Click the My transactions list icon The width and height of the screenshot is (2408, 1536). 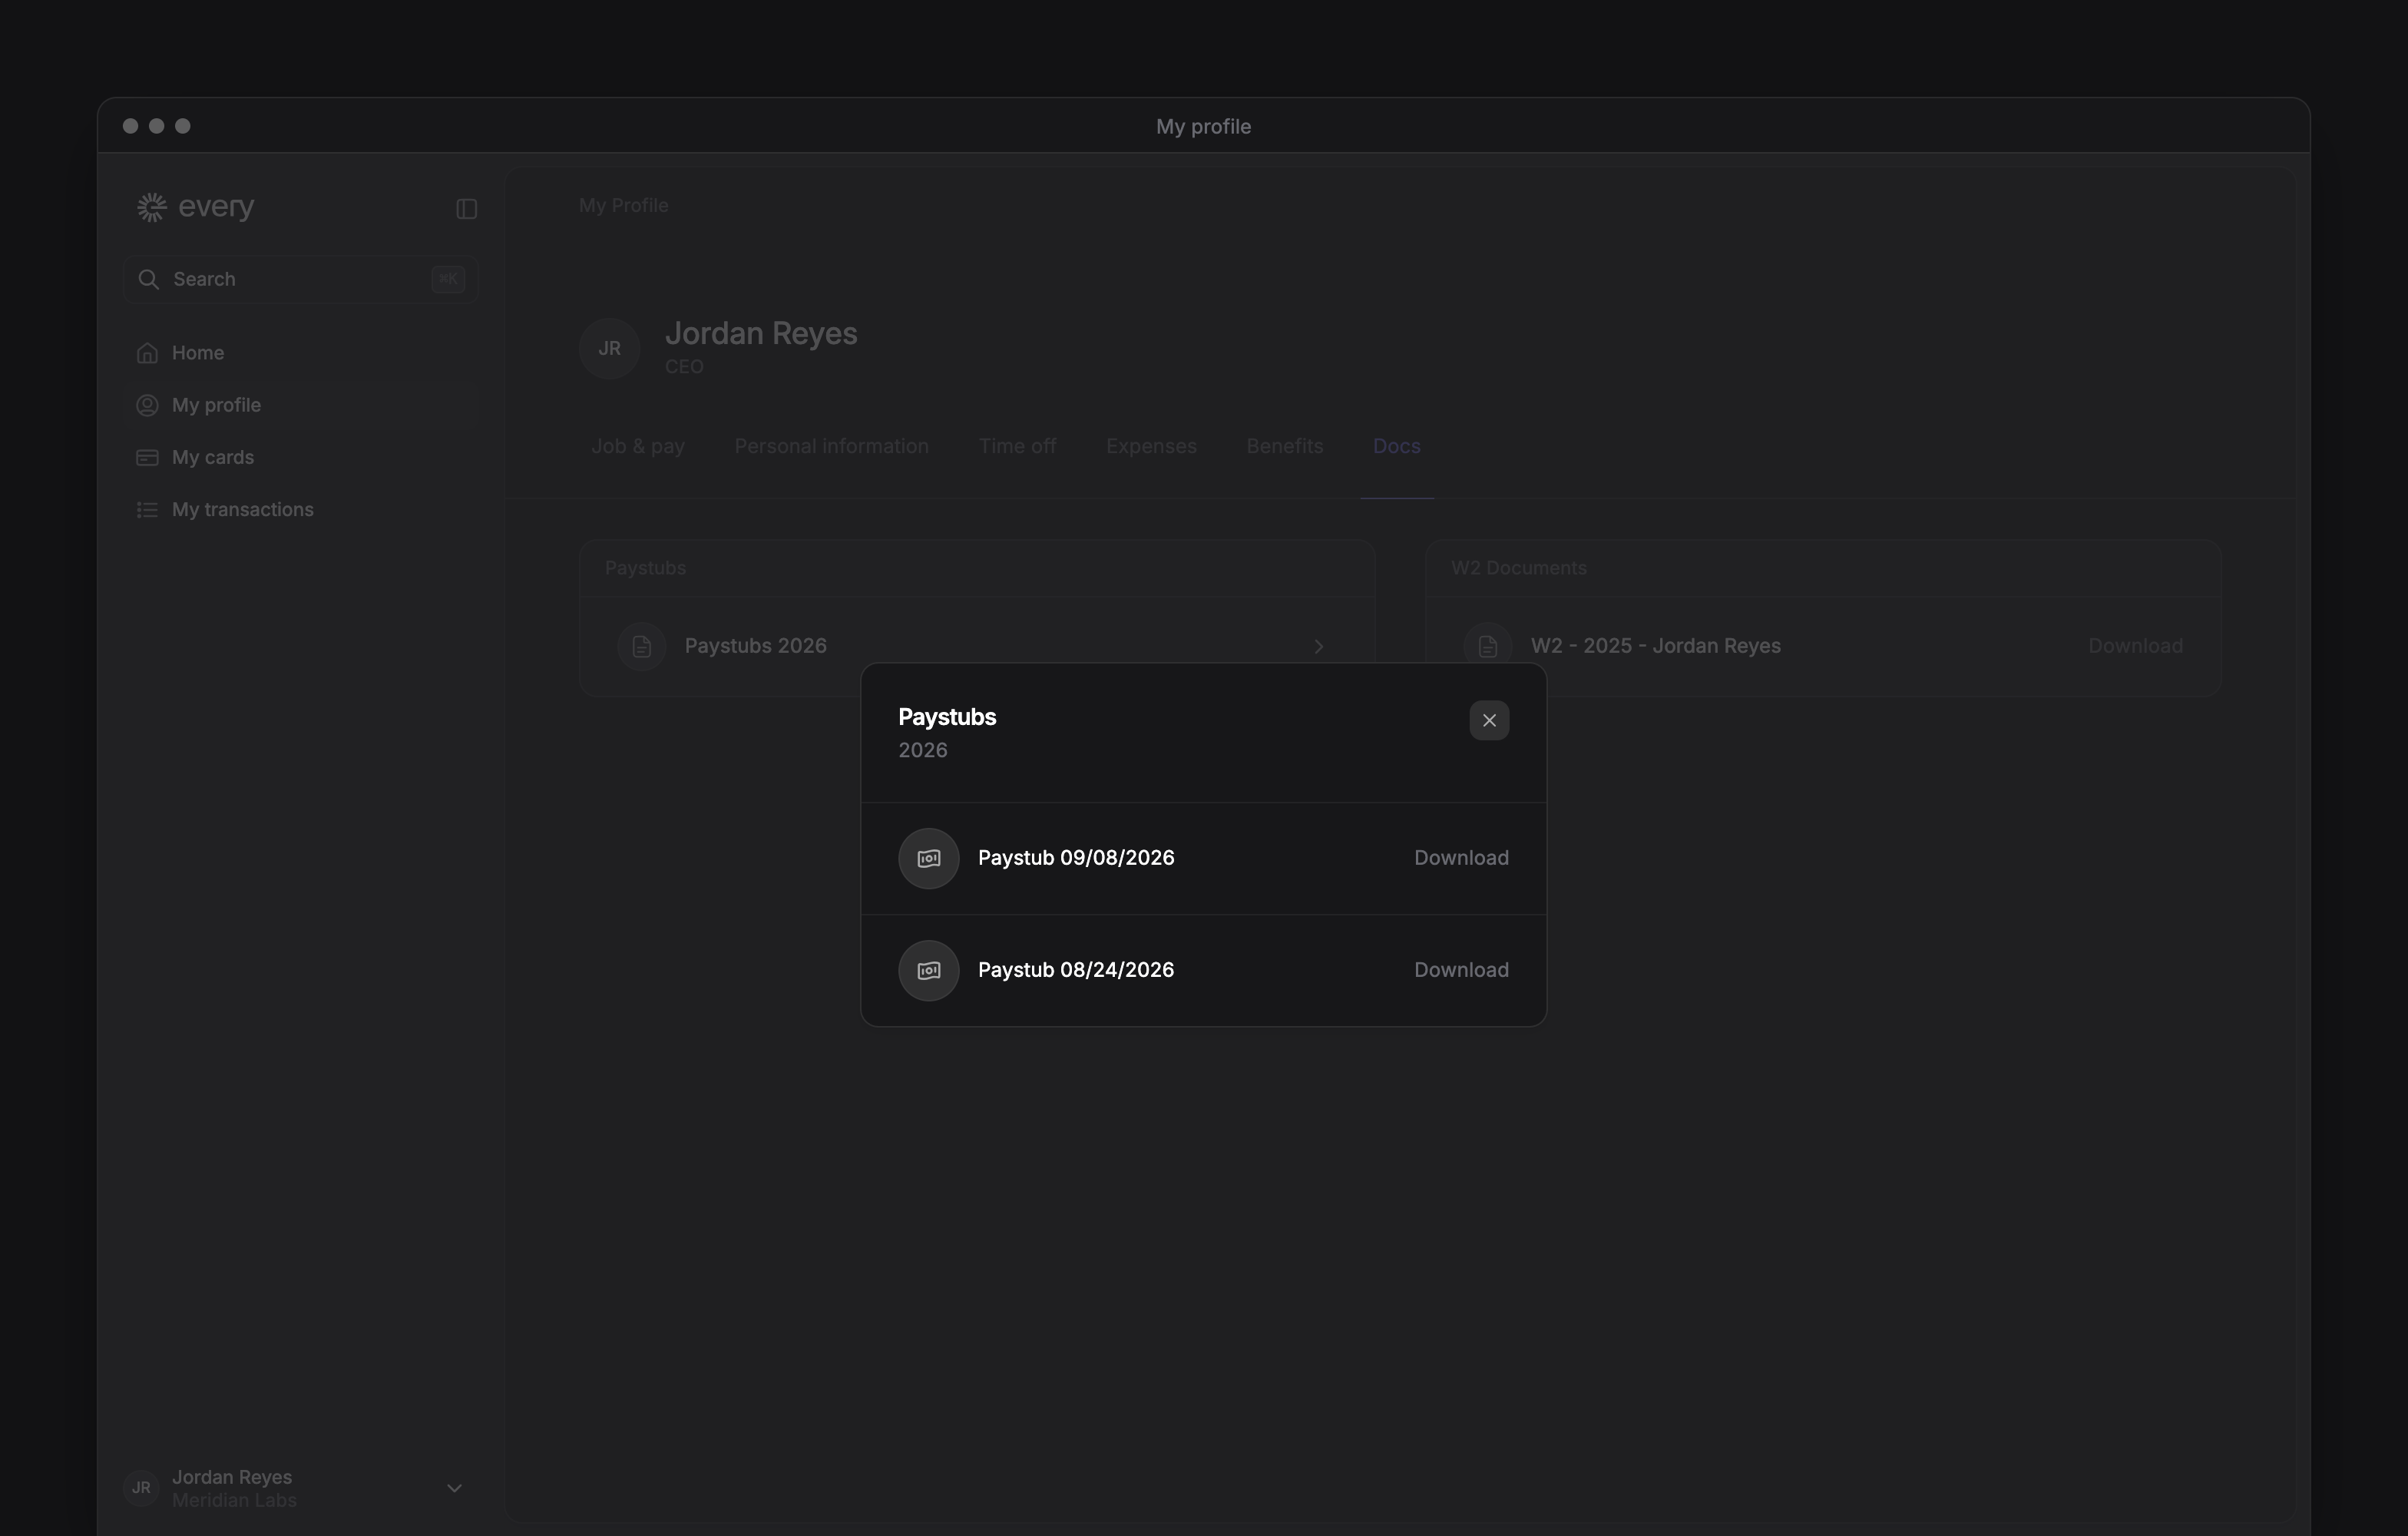(x=147, y=509)
